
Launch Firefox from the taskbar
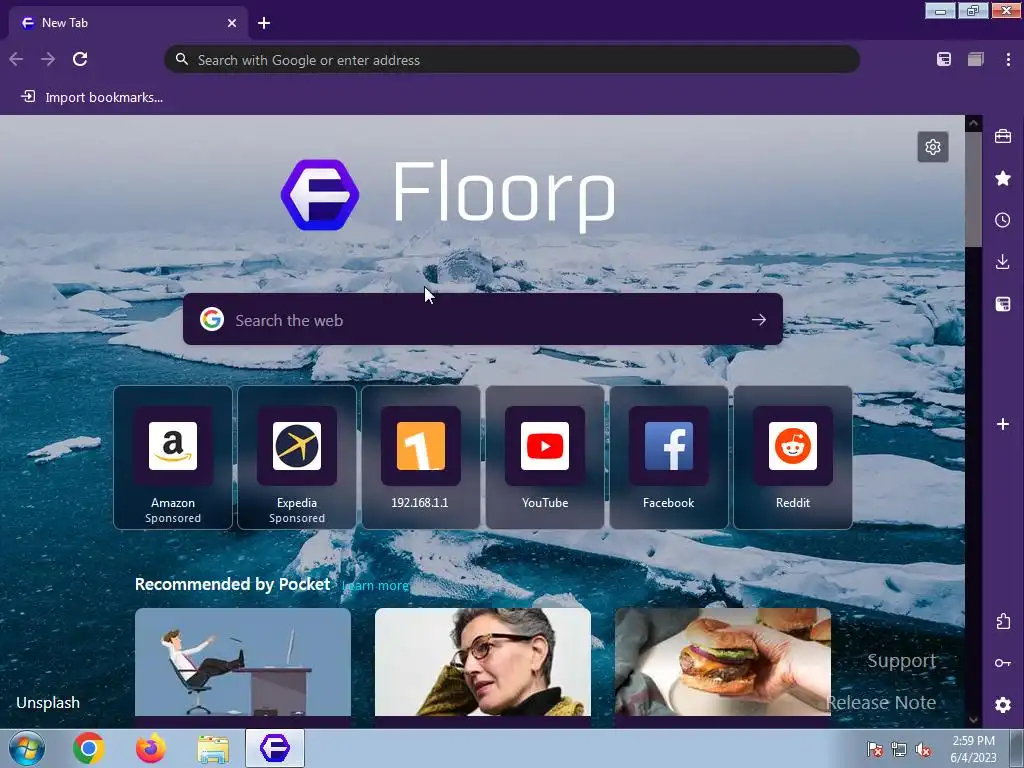pyautogui.click(x=150, y=748)
